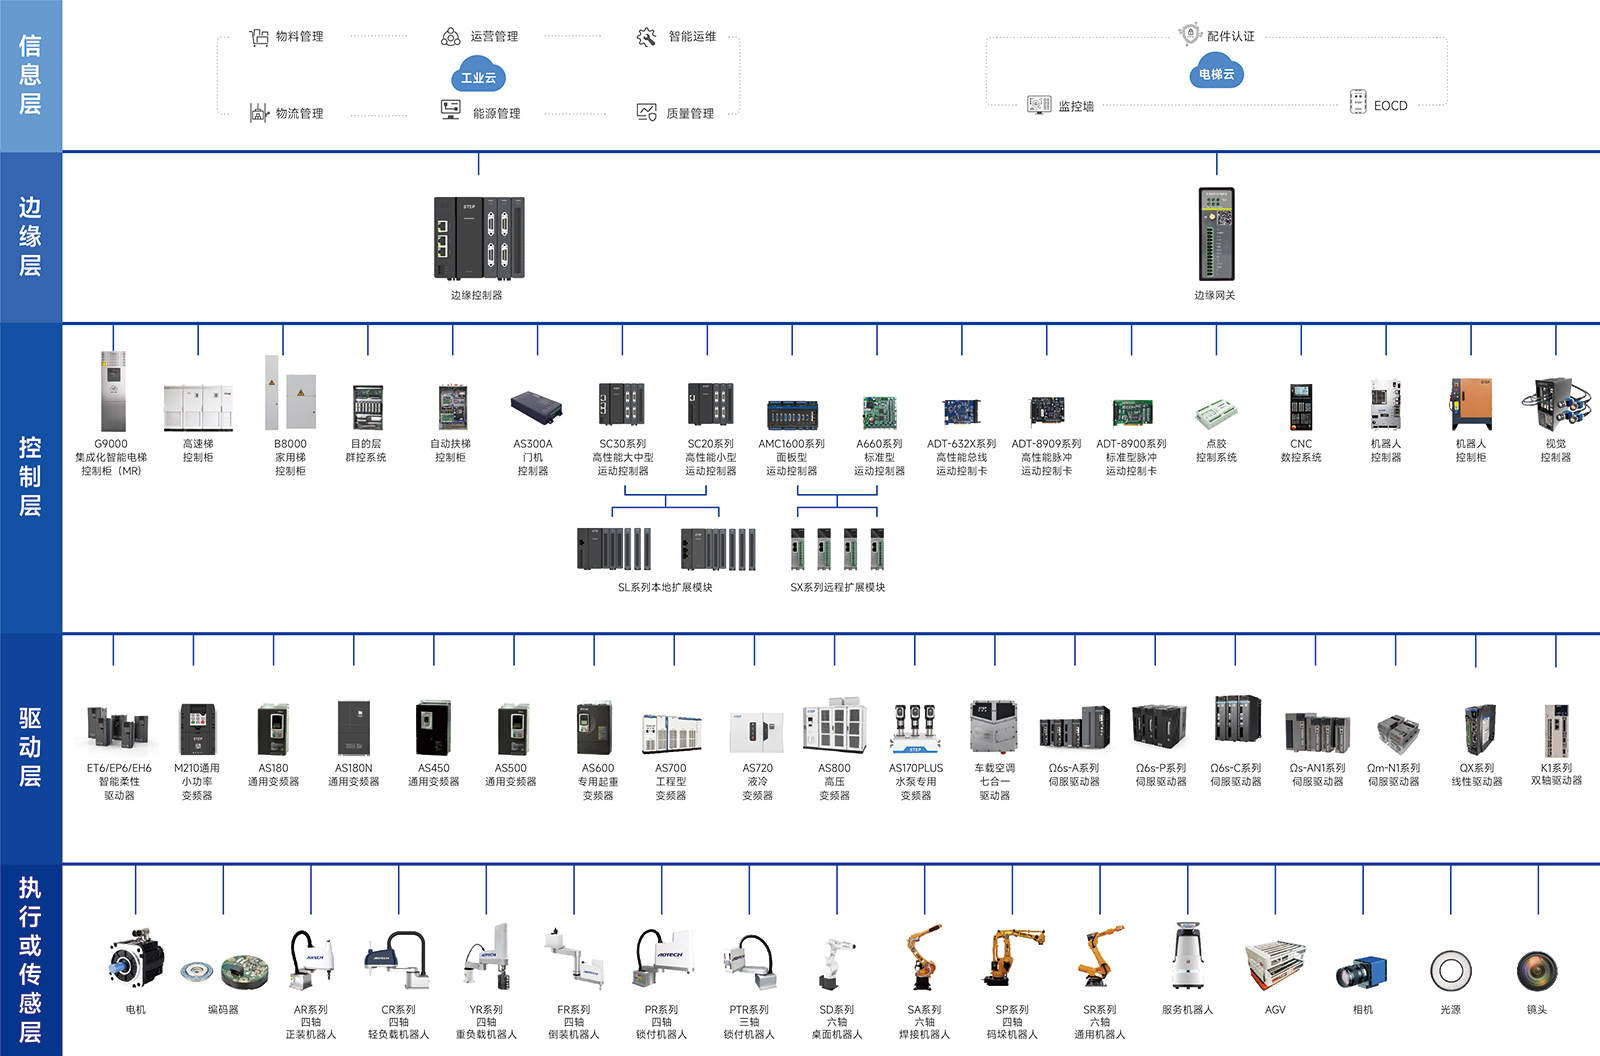Select the AS300A 门机控制器 image
Screen dimensions: 1600x1056
[x=536, y=408]
